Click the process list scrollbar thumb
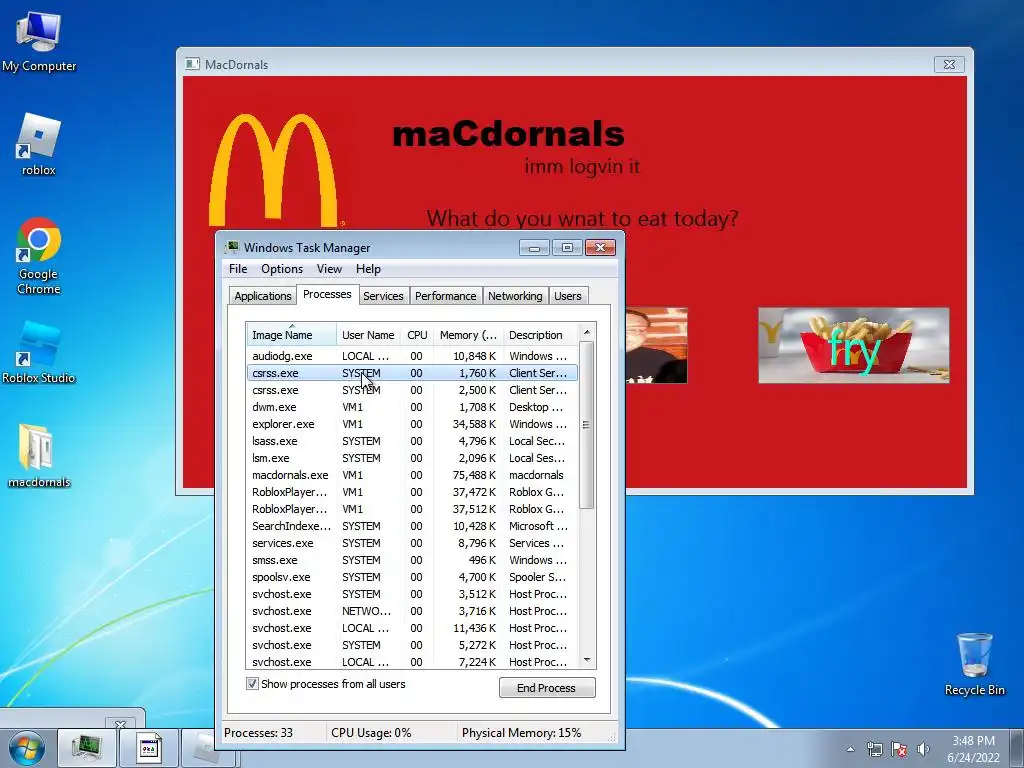Screen dimensions: 1024x768 [x=586, y=424]
